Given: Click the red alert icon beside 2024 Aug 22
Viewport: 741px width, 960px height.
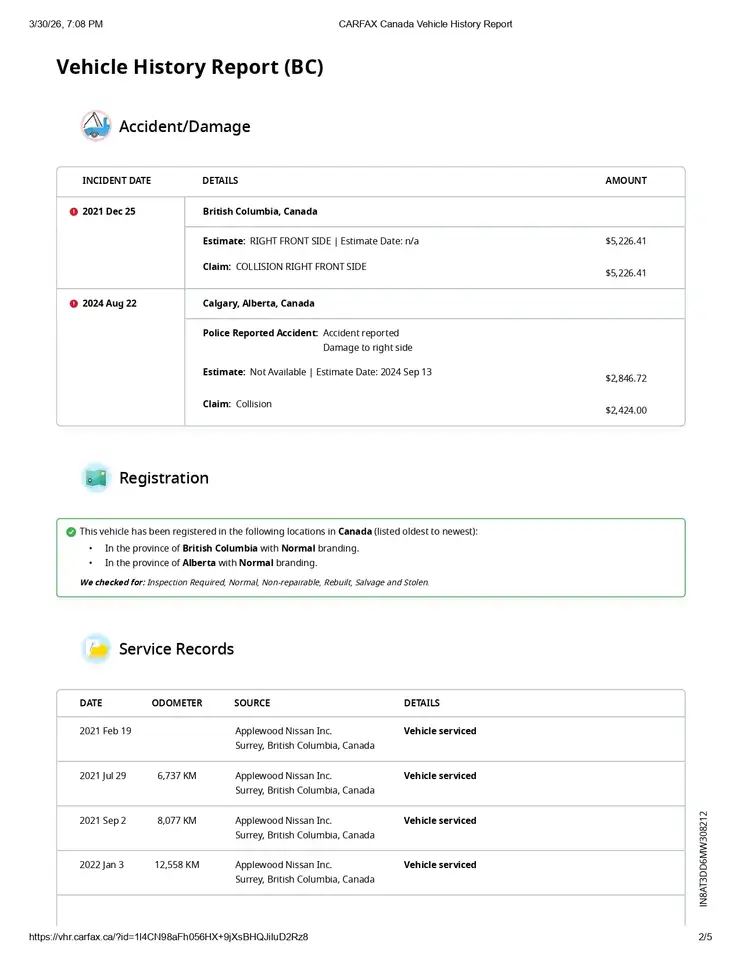Looking at the screenshot, I should click(x=73, y=304).
